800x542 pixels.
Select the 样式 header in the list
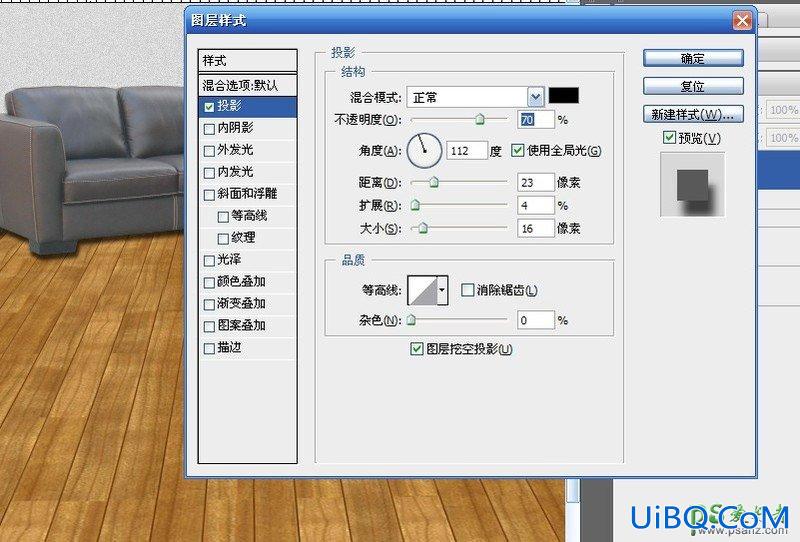[x=247, y=61]
